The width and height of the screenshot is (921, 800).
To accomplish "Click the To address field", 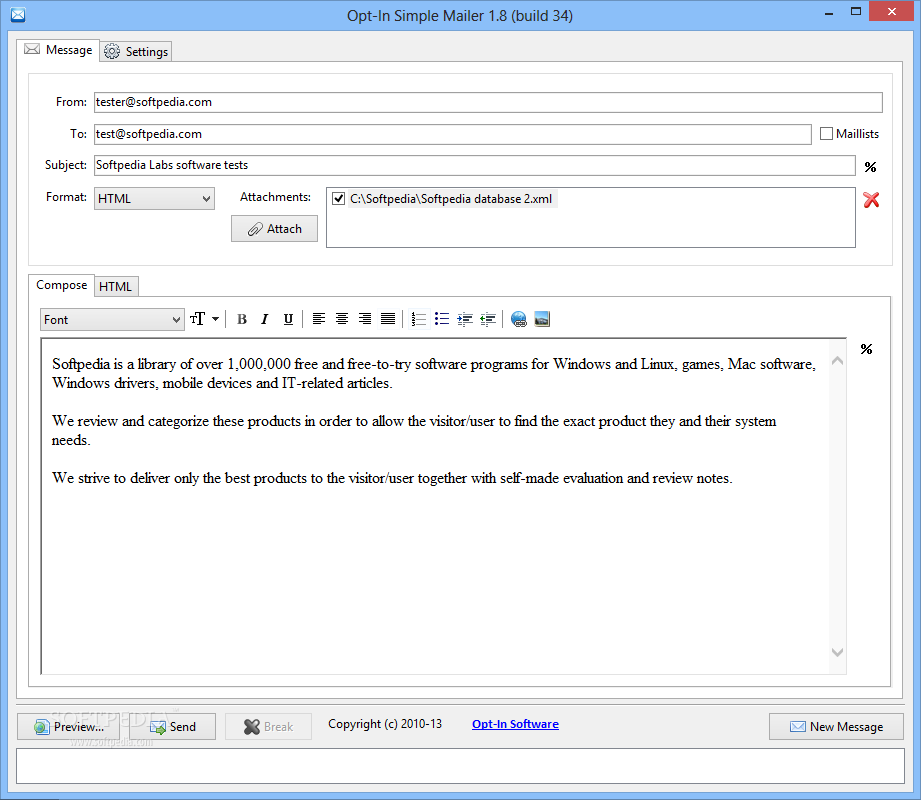I will pos(453,134).
